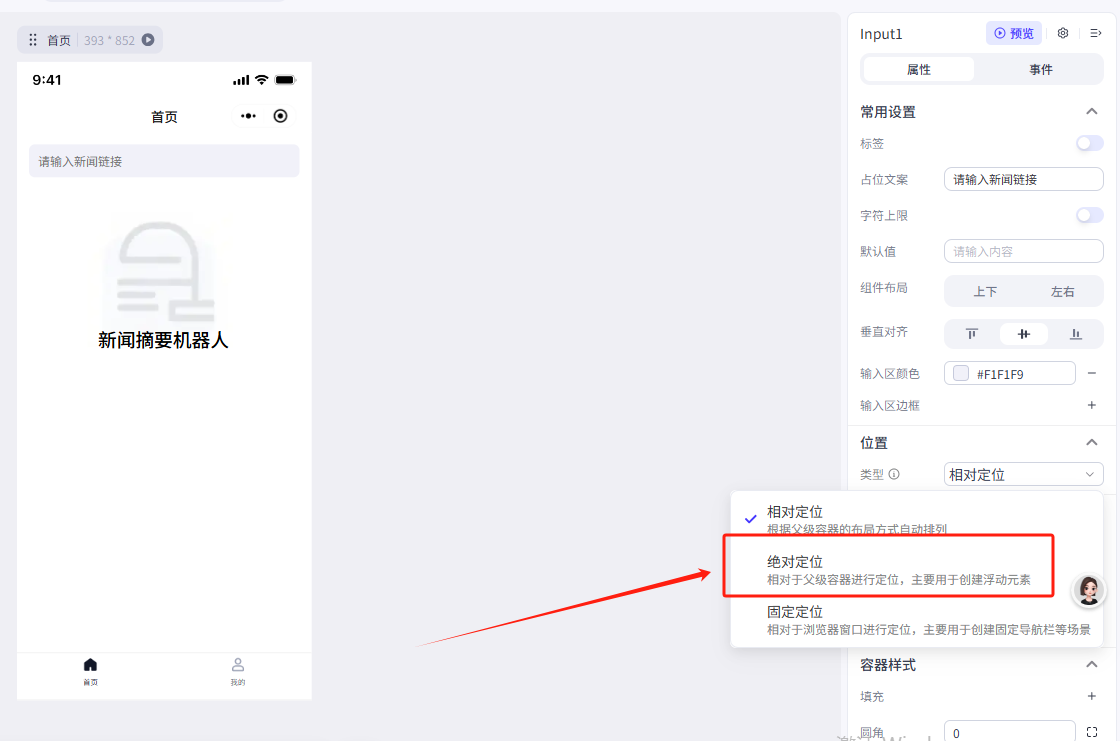Image resolution: width=1120 pixels, height=741 pixels.
Task: Choose 左右 component layout option
Action: (x=1062, y=292)
